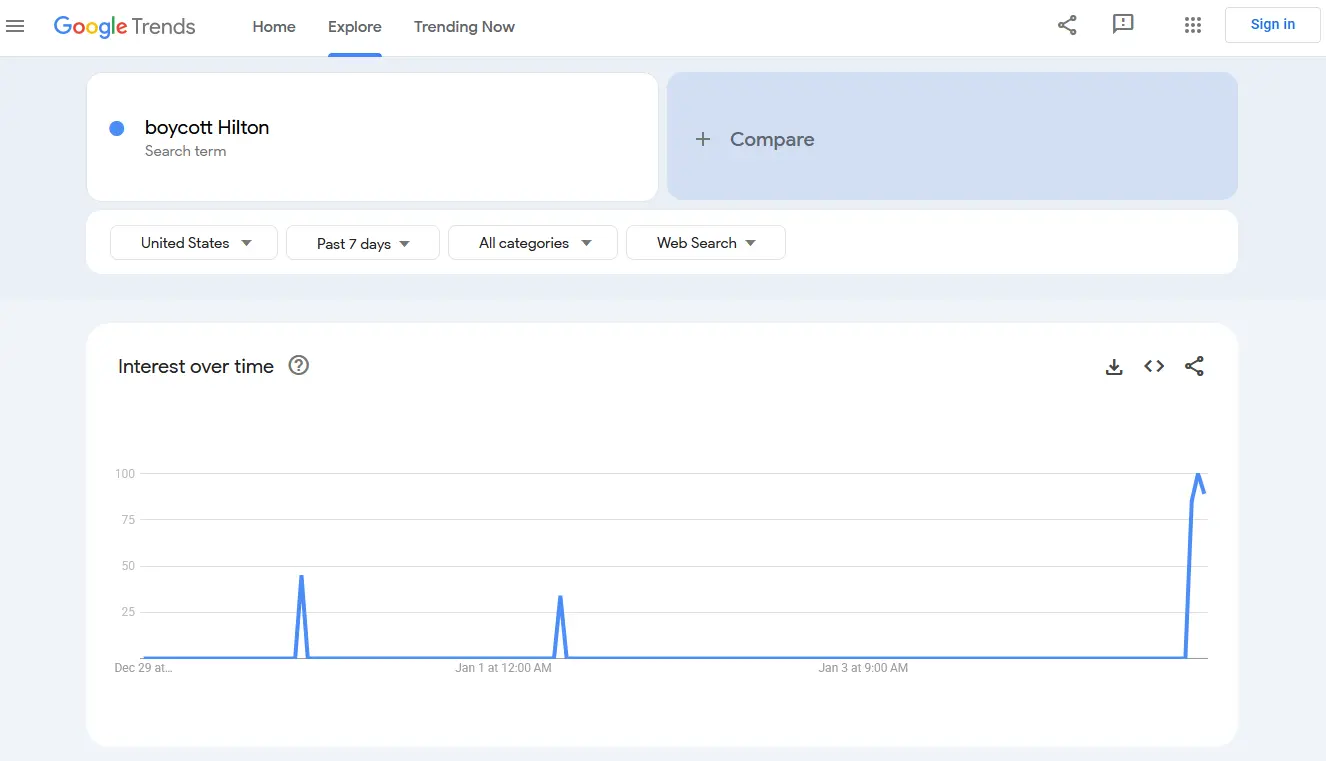
Task: Expand the Past 7 days dropdown
Action: (x=362, y=243)
